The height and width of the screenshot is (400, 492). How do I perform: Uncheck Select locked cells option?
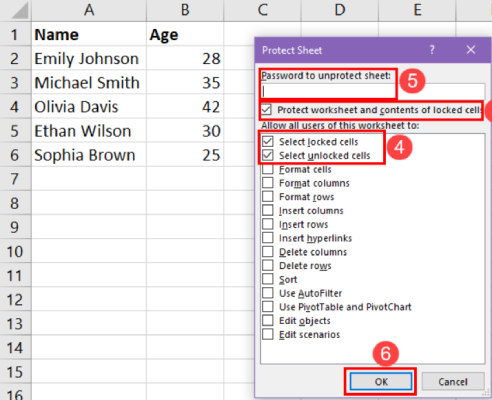pos(268,142)
